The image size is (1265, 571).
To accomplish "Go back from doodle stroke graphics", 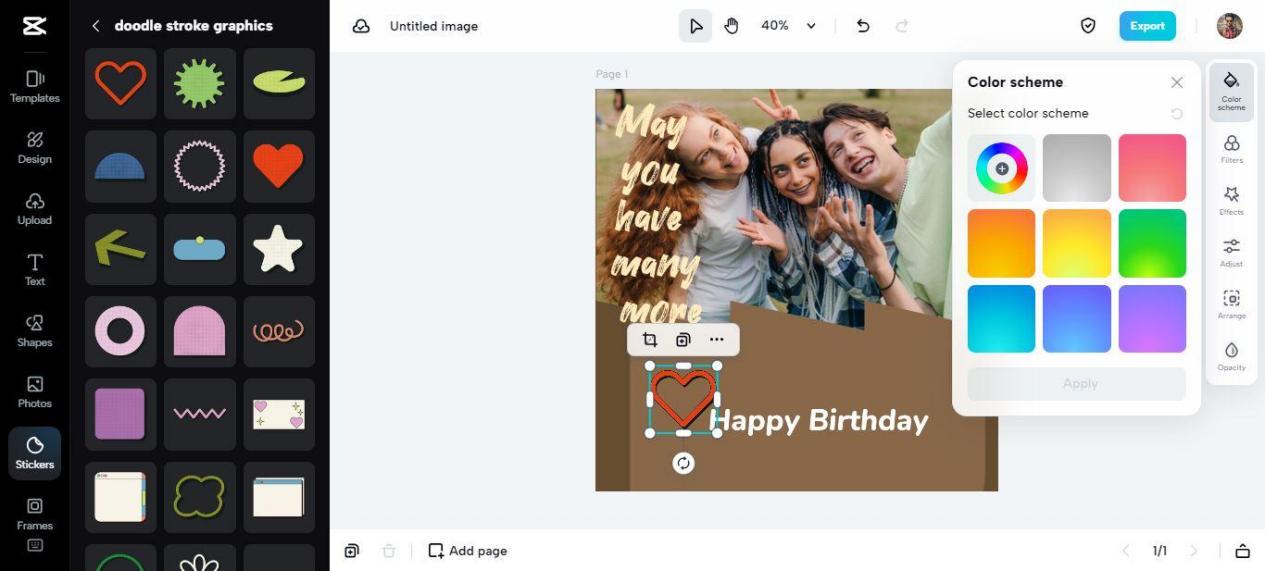I will click(x=96, y=26).
